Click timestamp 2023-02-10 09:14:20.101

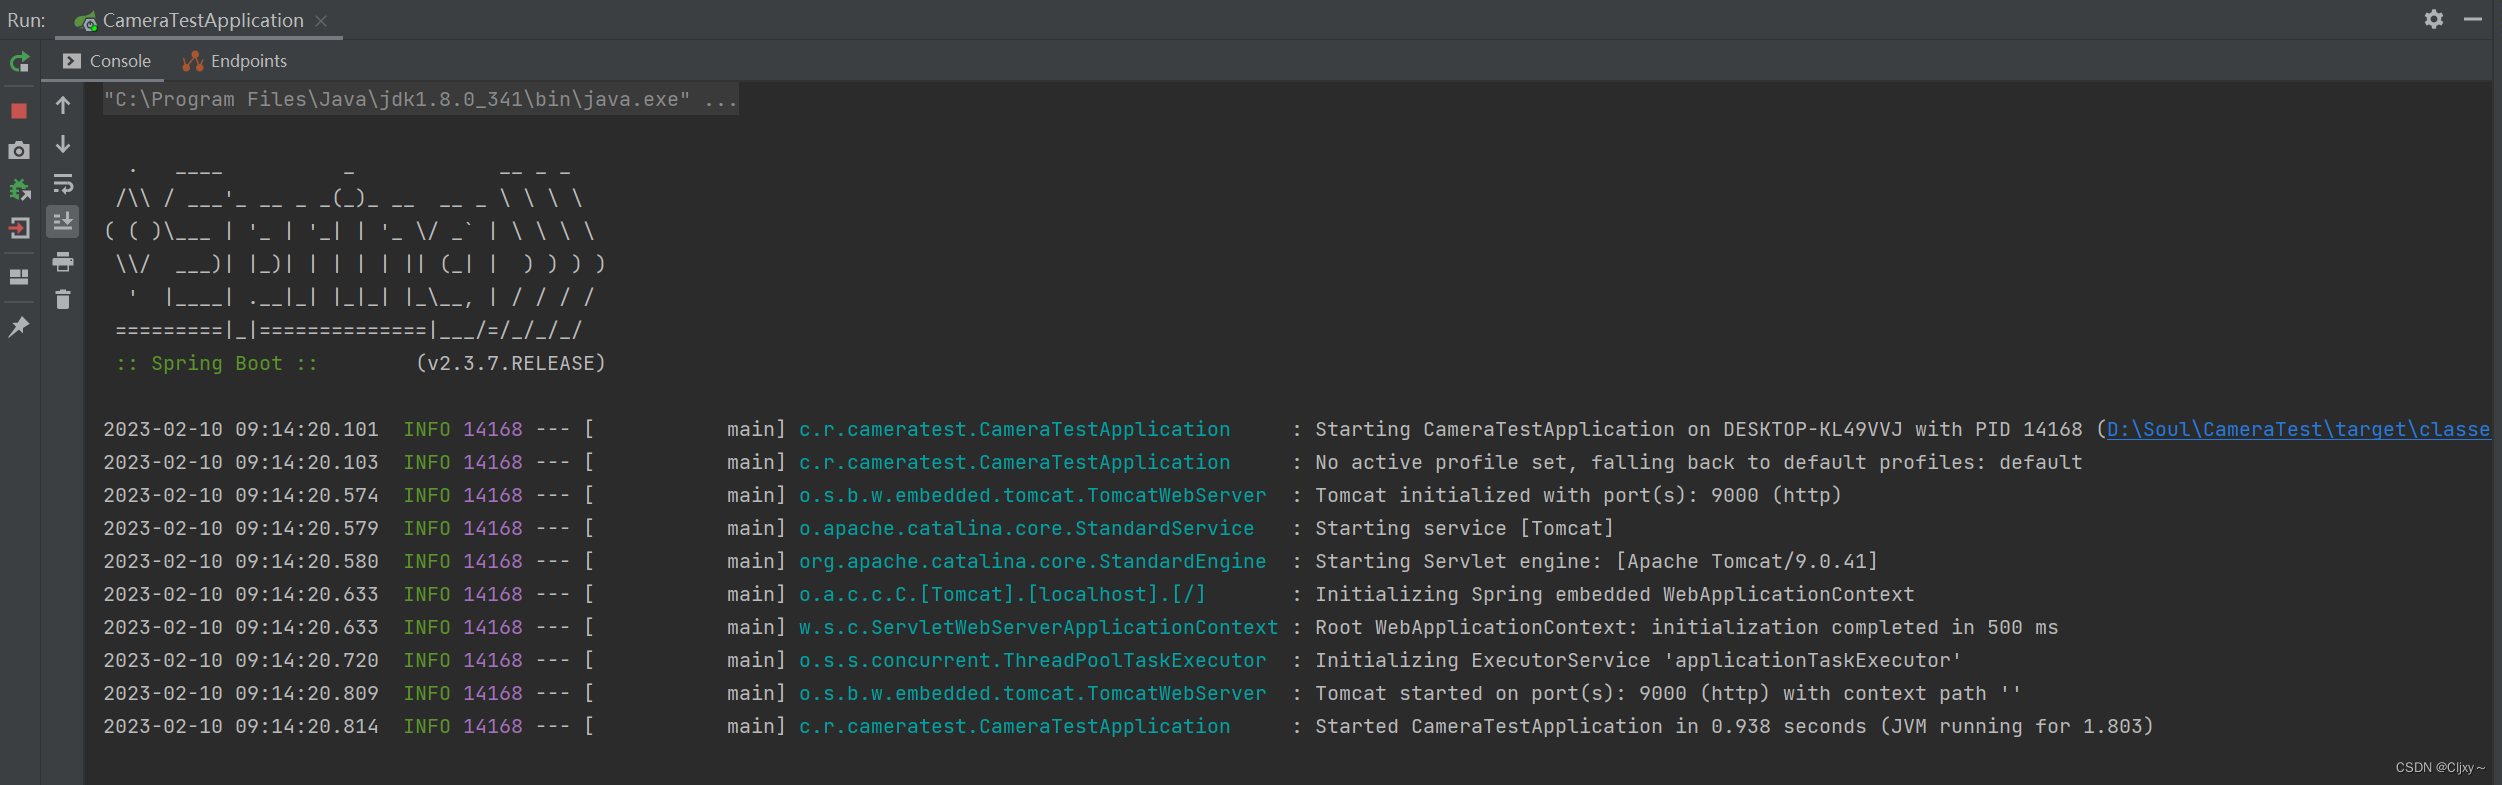click(241, 429)
